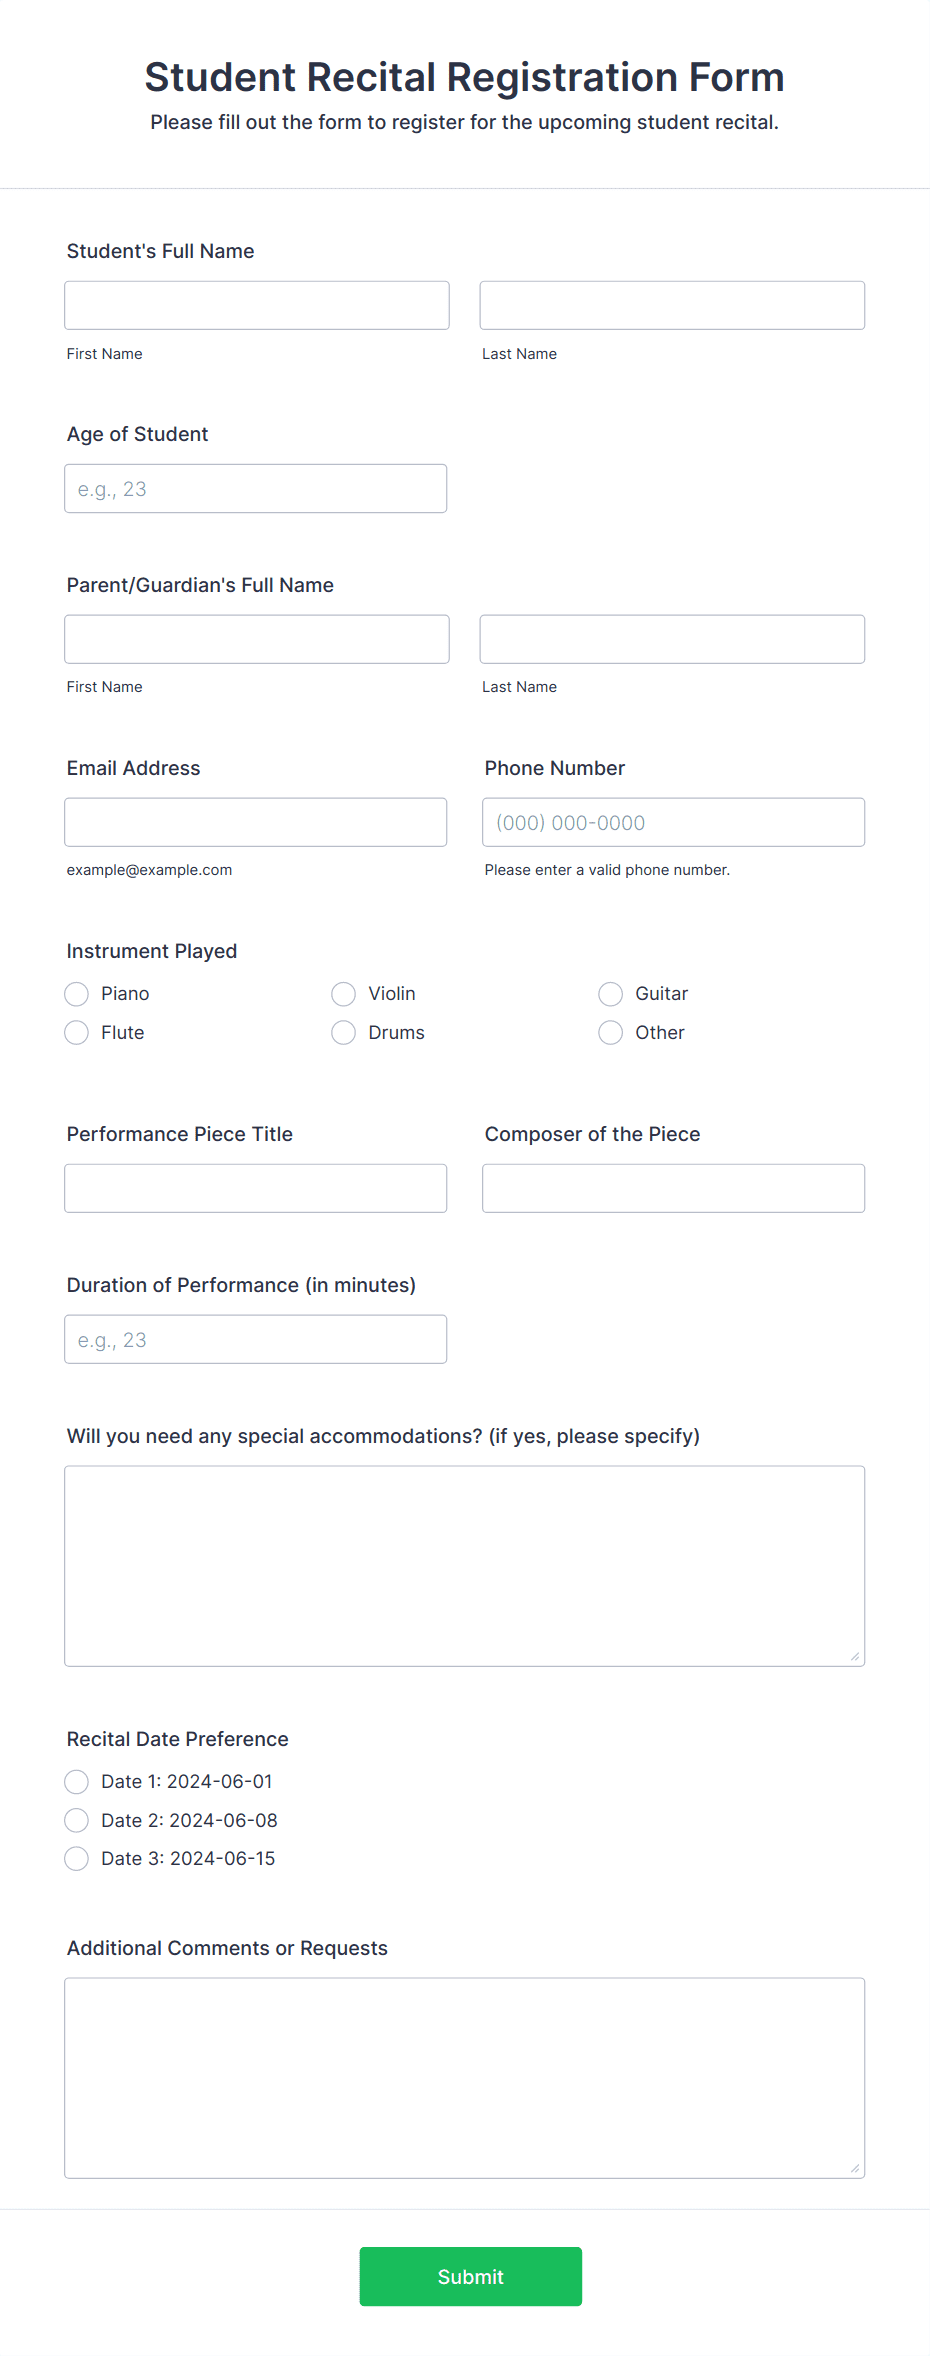Viewport: 930px width, 2356px height.
Task: Click the Submit button
Action: coord(470,2276)
